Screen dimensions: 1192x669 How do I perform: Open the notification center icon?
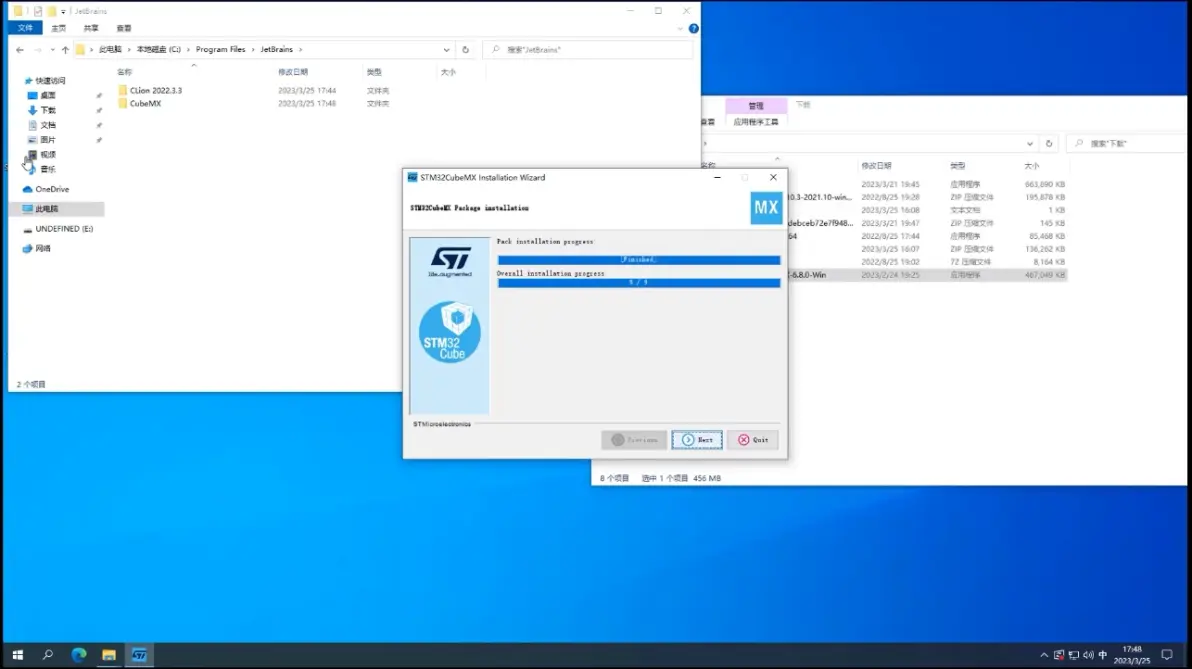click(x=1167, y=655)
